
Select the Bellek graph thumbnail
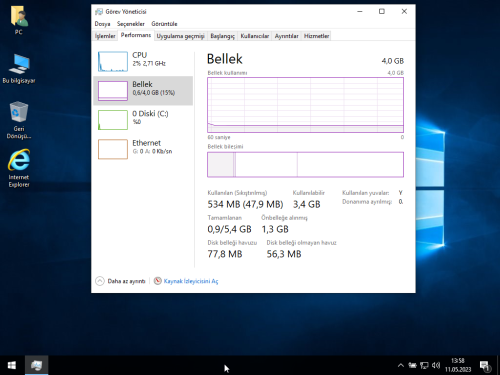pos(113,91)
